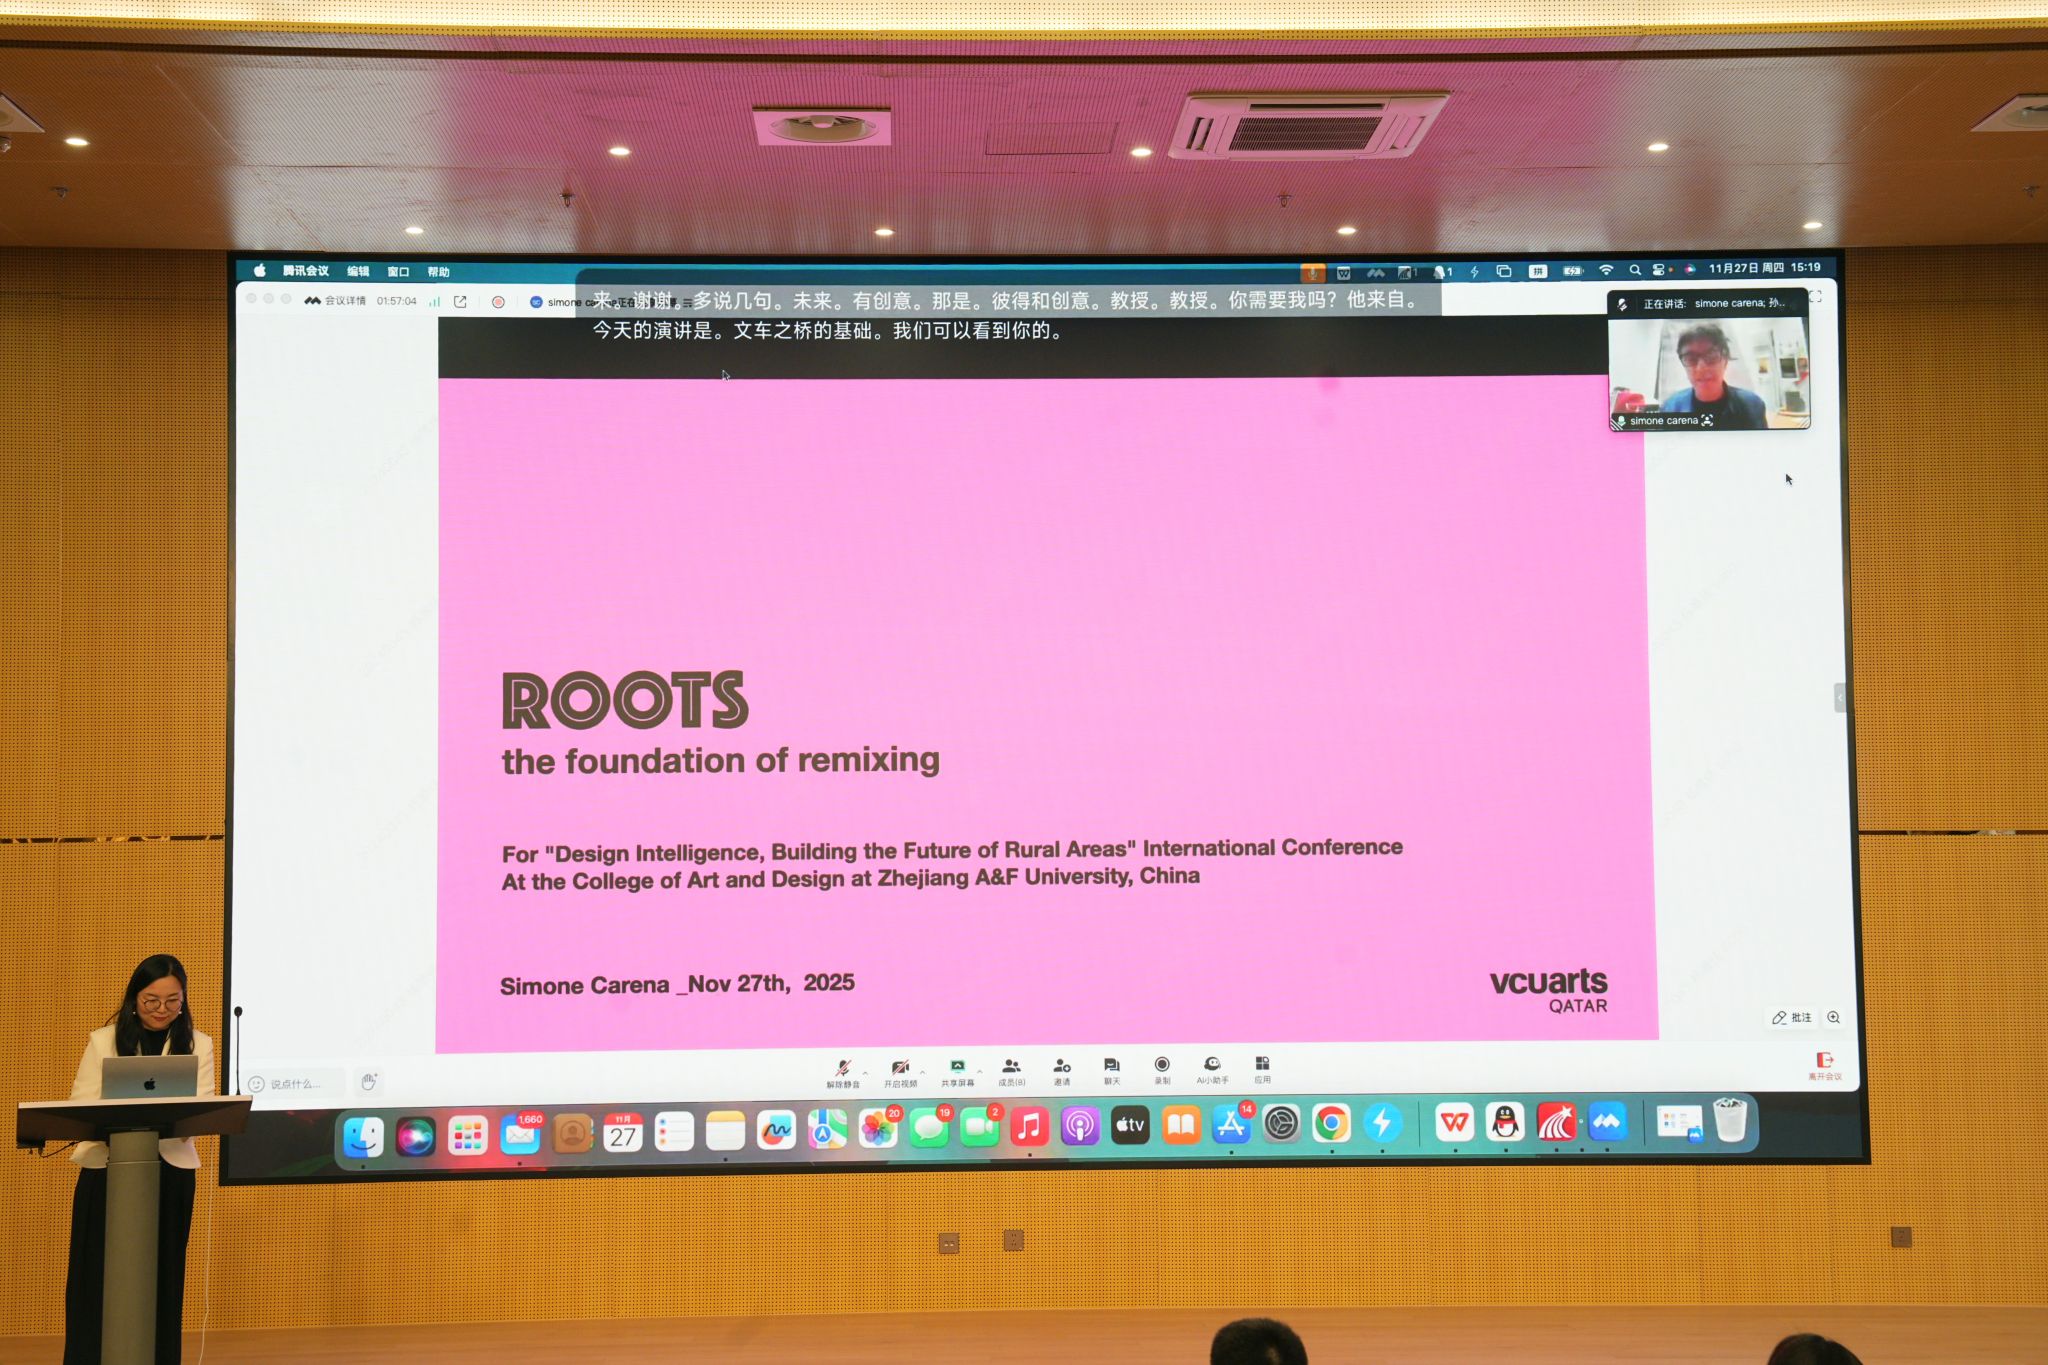Open the 聊天 chat panel

(x=1111, y=1068)
